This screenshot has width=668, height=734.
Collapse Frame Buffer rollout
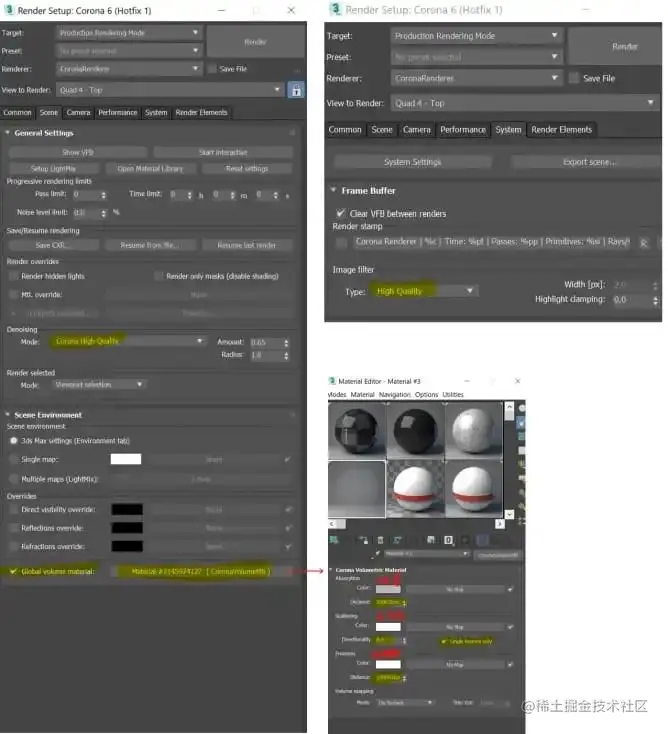tap(333, 191)
